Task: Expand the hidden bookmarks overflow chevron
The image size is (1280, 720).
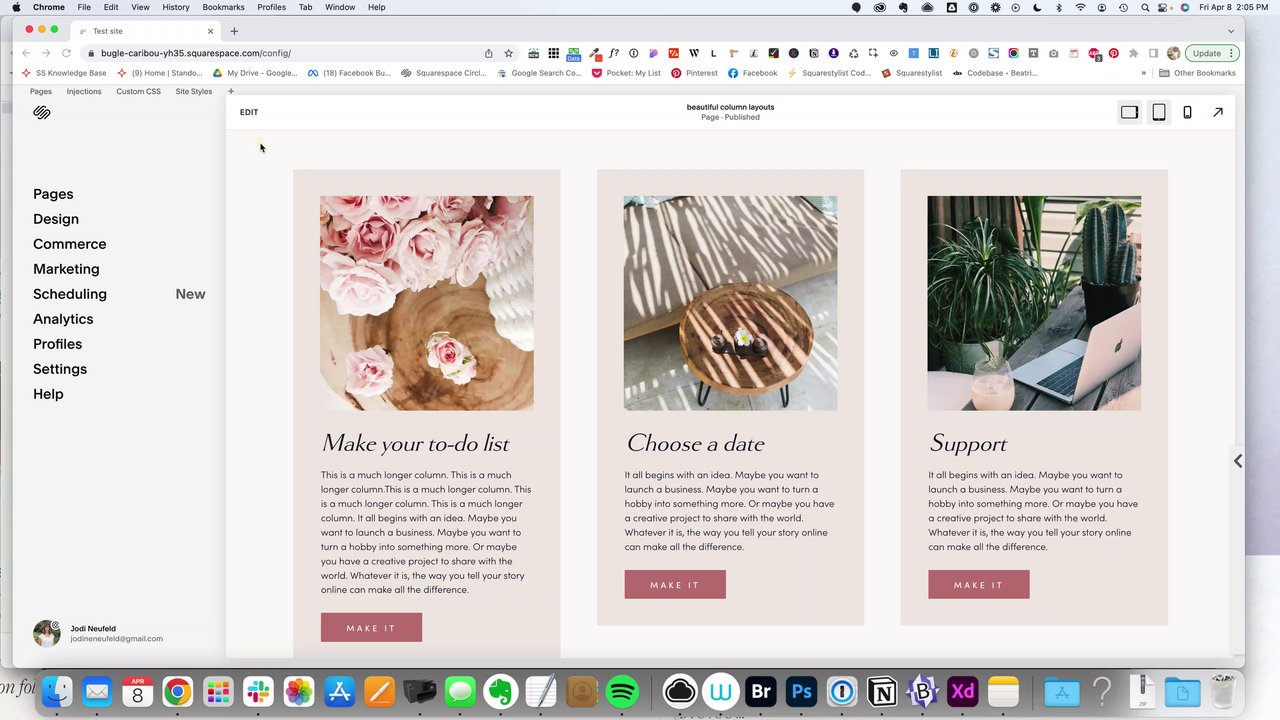Action: (x=1143, y=73)
